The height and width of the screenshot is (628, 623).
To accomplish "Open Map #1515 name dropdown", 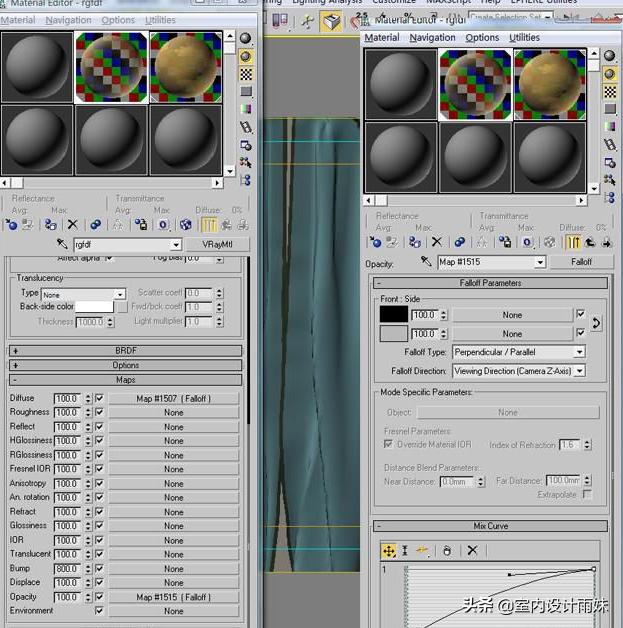I will [541, 262].
